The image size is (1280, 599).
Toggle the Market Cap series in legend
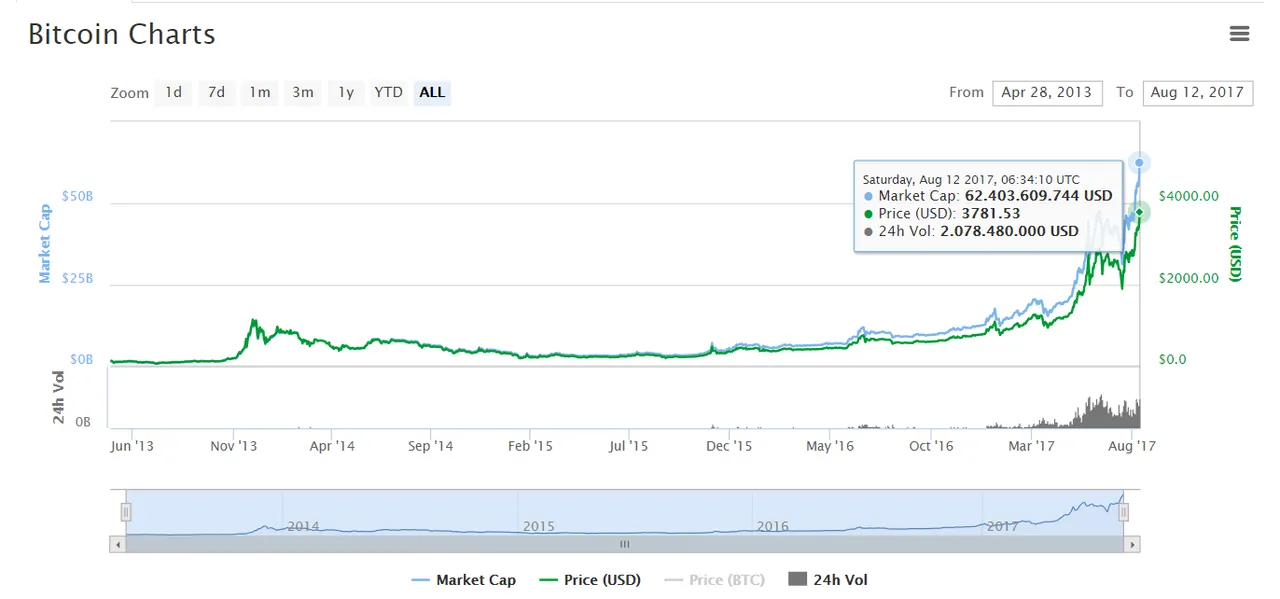[x=463, y=580]
